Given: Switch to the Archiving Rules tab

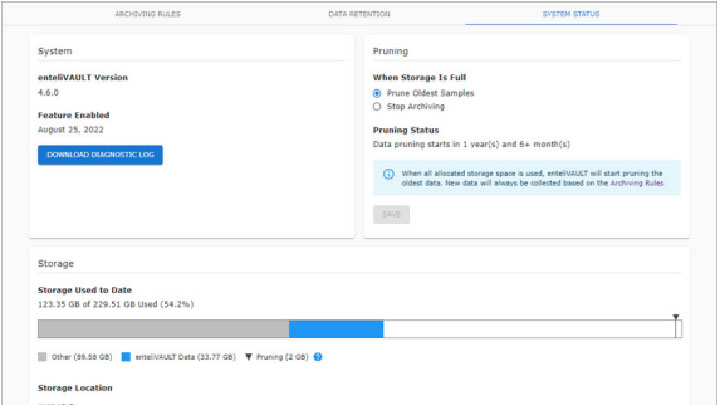Looking at the screenshot, I should [x=151, y=14].
